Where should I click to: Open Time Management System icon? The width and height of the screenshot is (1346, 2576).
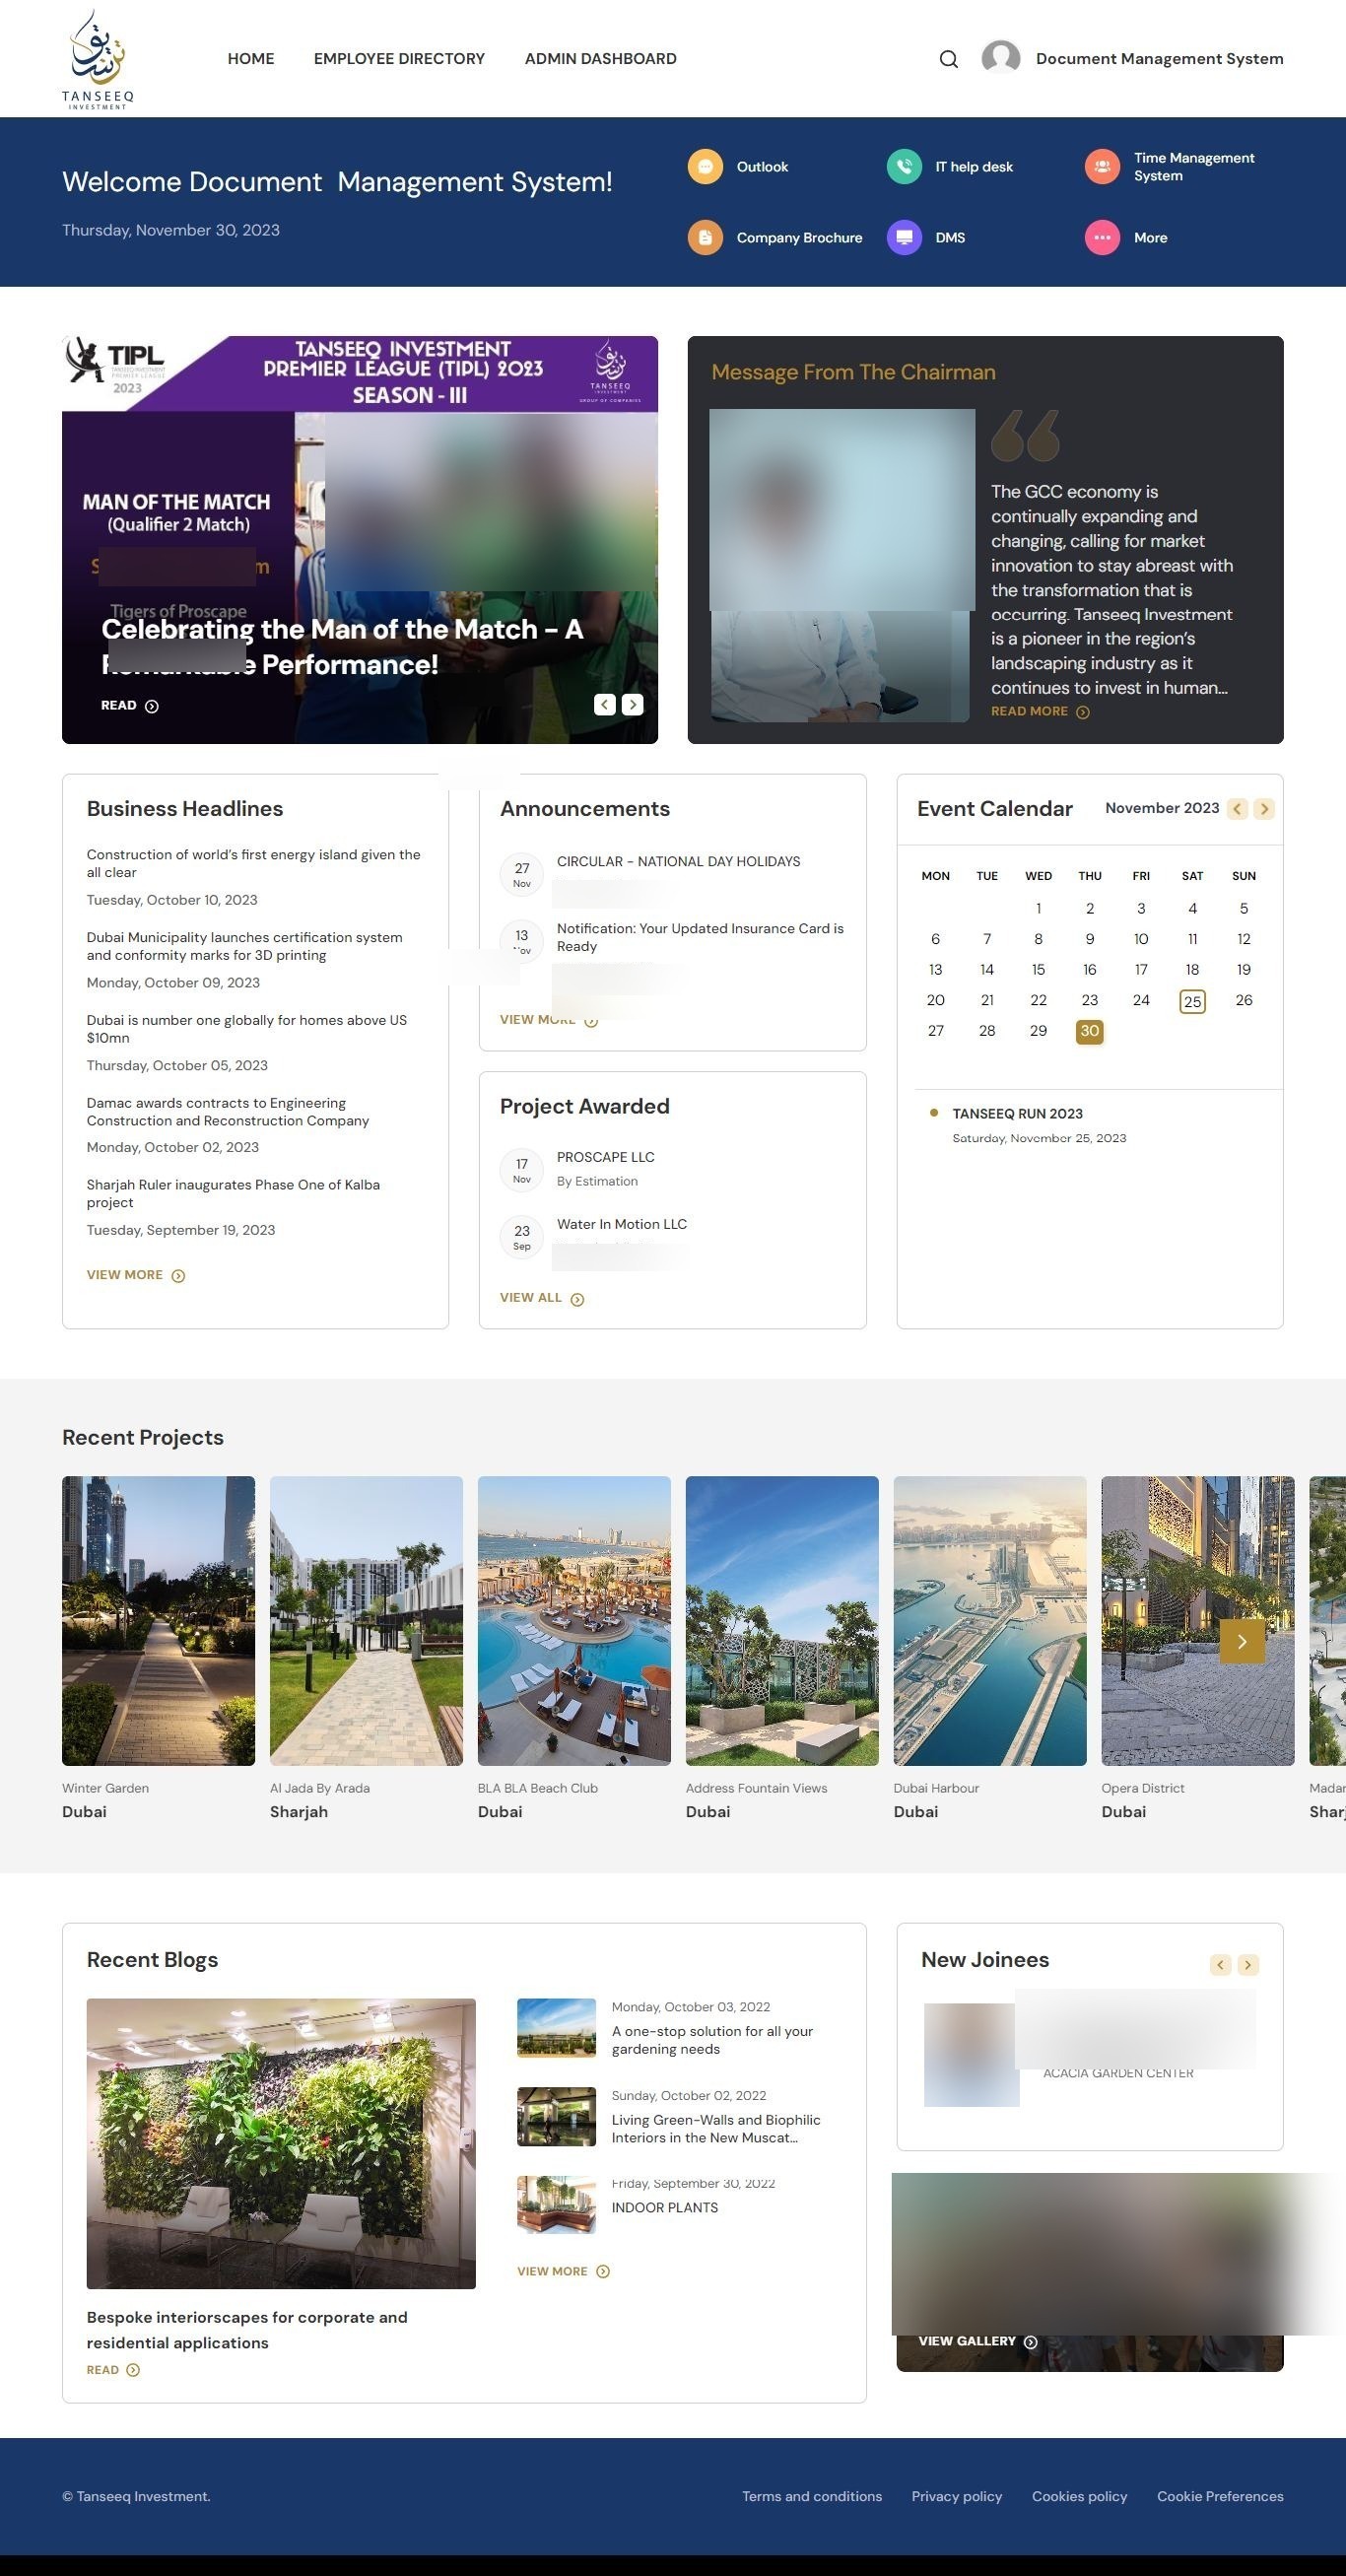1102,166
